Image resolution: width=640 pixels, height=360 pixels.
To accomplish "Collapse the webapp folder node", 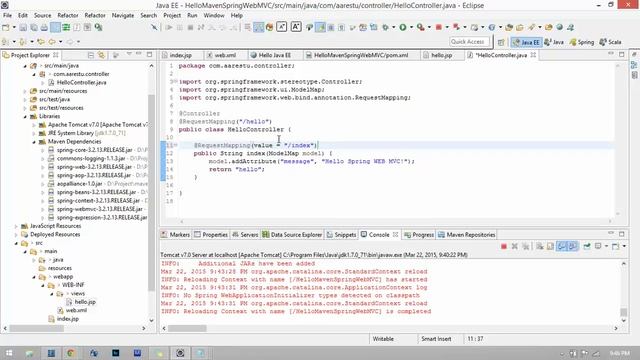I will (x=34, y=277).
